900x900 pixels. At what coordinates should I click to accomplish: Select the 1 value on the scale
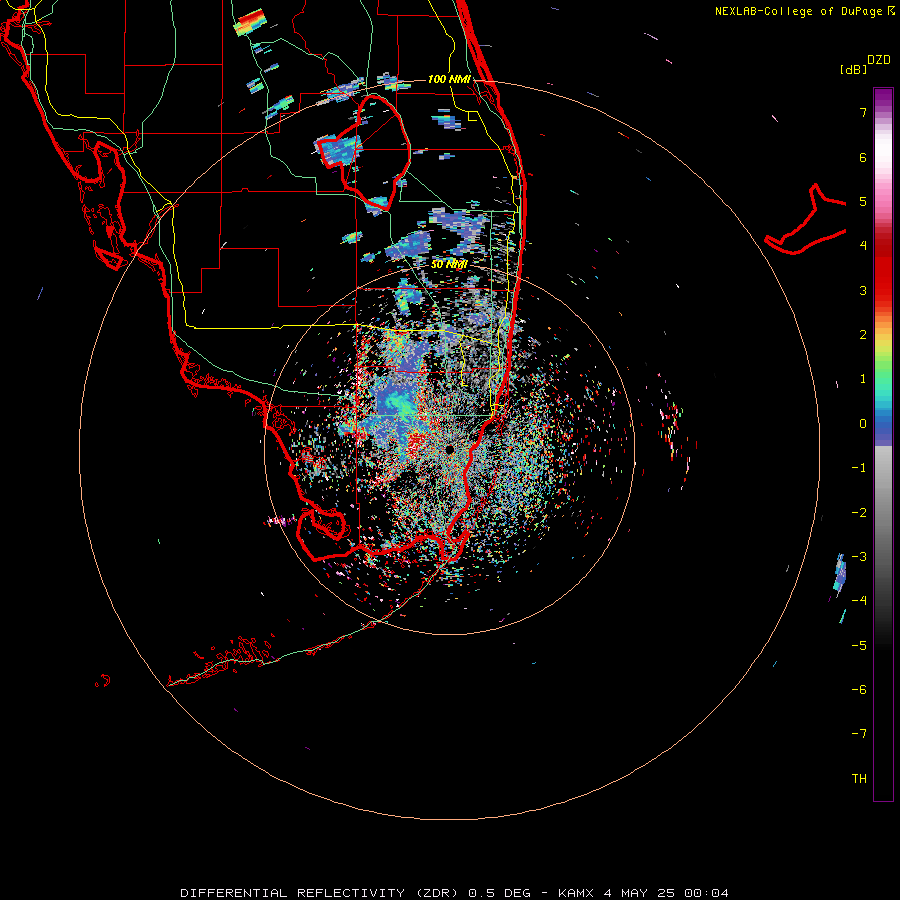pyautogui.click(x=863, y=379)
